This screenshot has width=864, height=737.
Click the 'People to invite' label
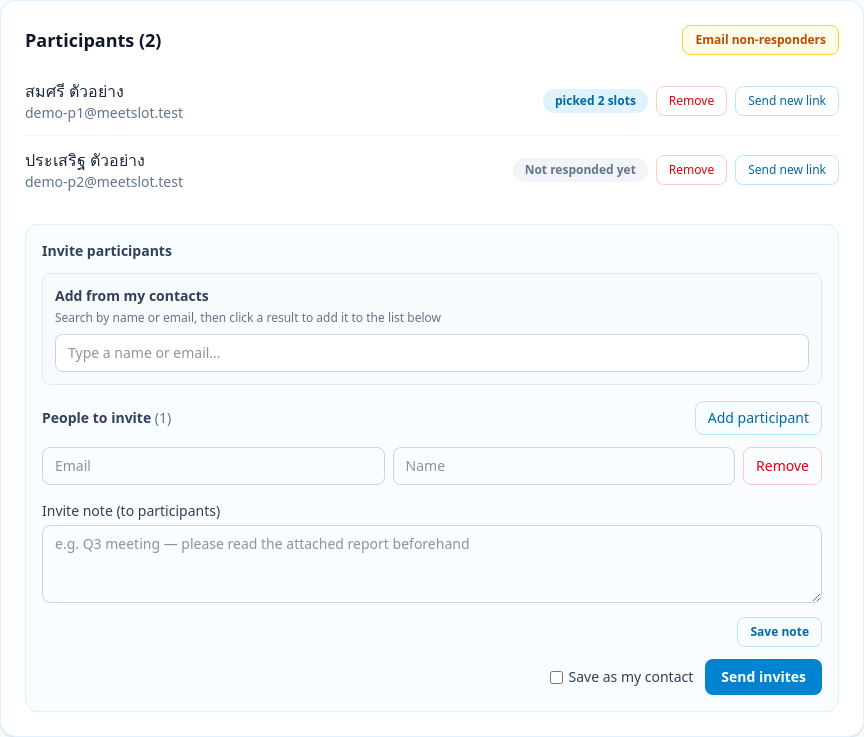click(96, 418)
